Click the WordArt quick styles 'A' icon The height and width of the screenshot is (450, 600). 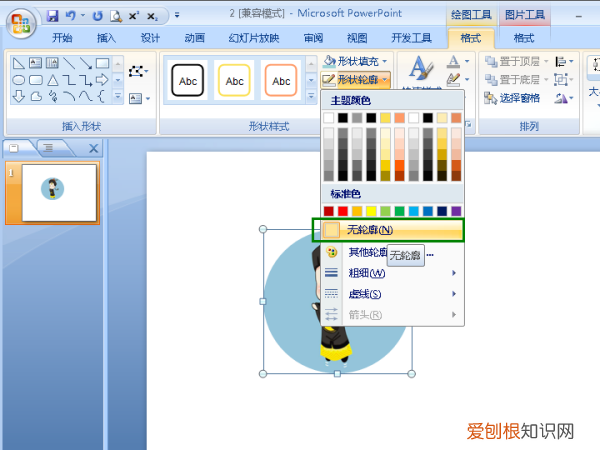(x=421, y=68)
